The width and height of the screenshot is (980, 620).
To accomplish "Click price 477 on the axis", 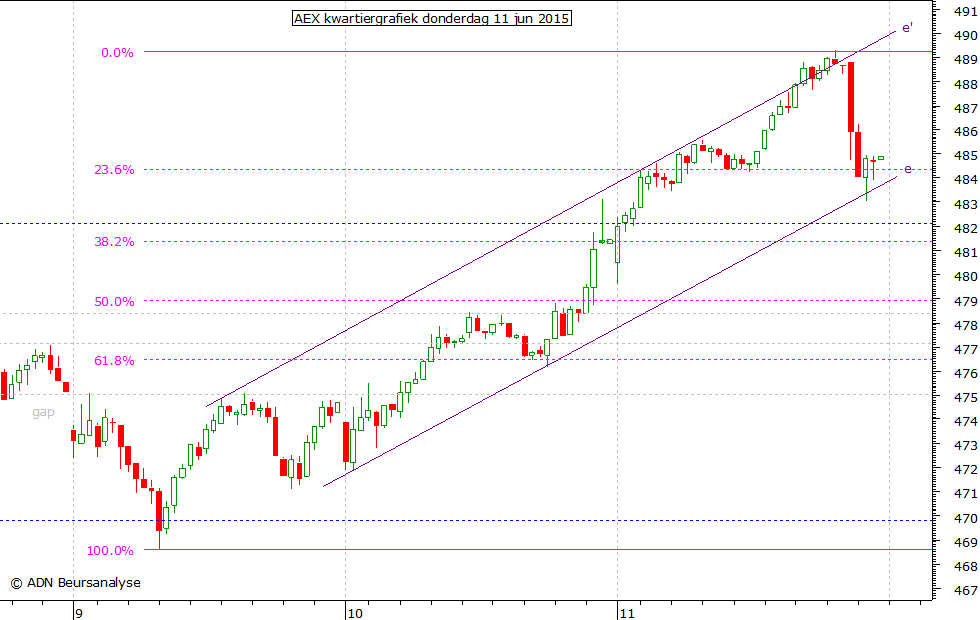I will click(x=966, y=349).
